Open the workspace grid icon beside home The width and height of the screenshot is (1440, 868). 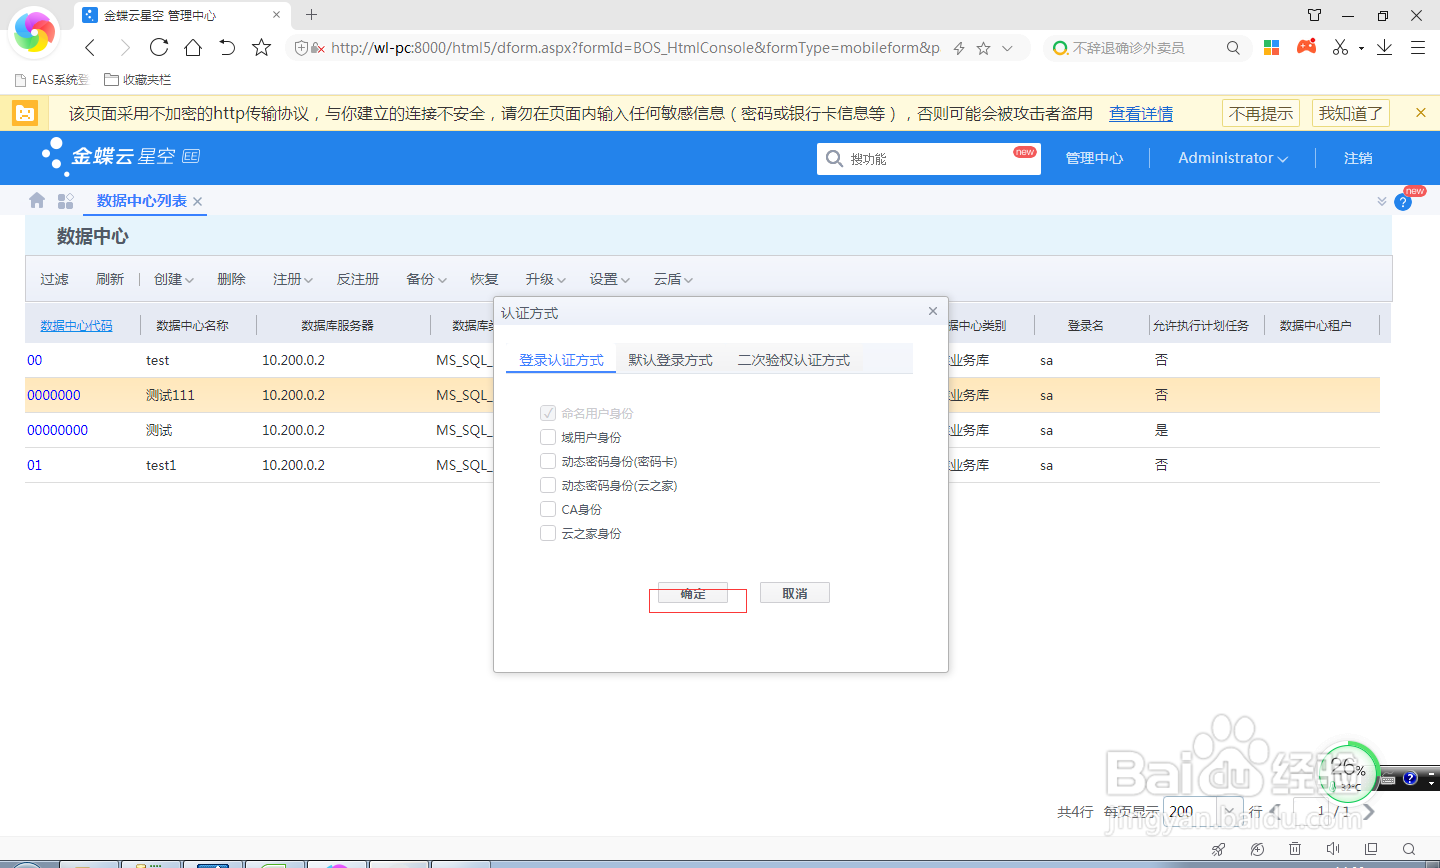65,200
